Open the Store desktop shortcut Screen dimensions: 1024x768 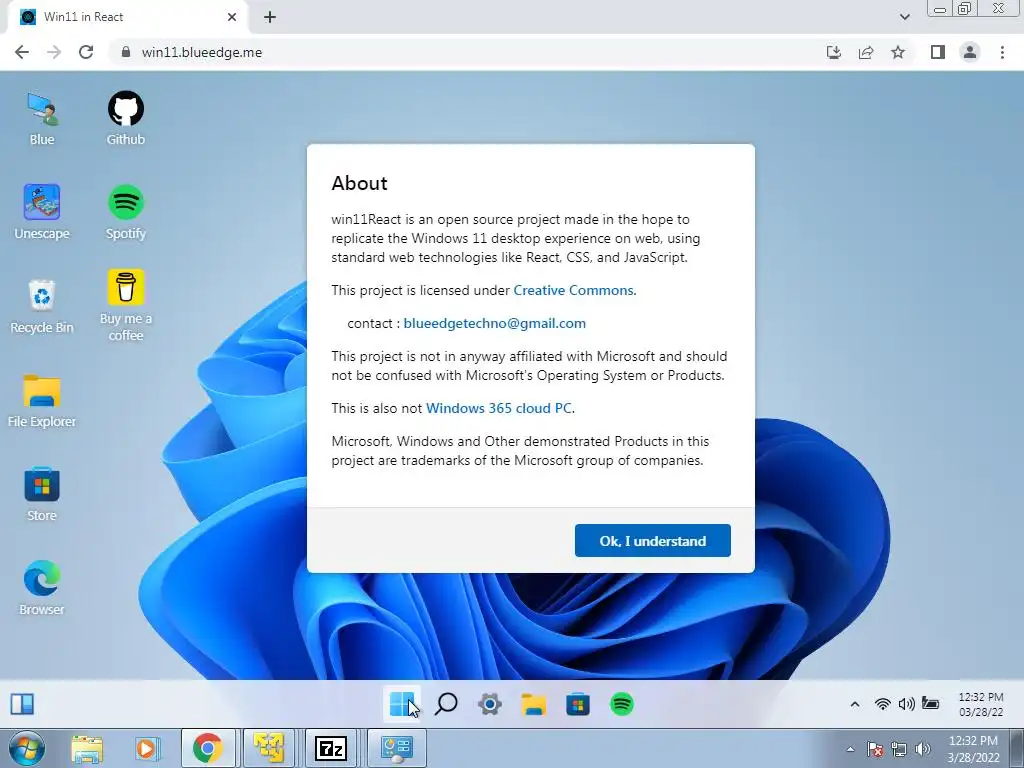(42, 494)
